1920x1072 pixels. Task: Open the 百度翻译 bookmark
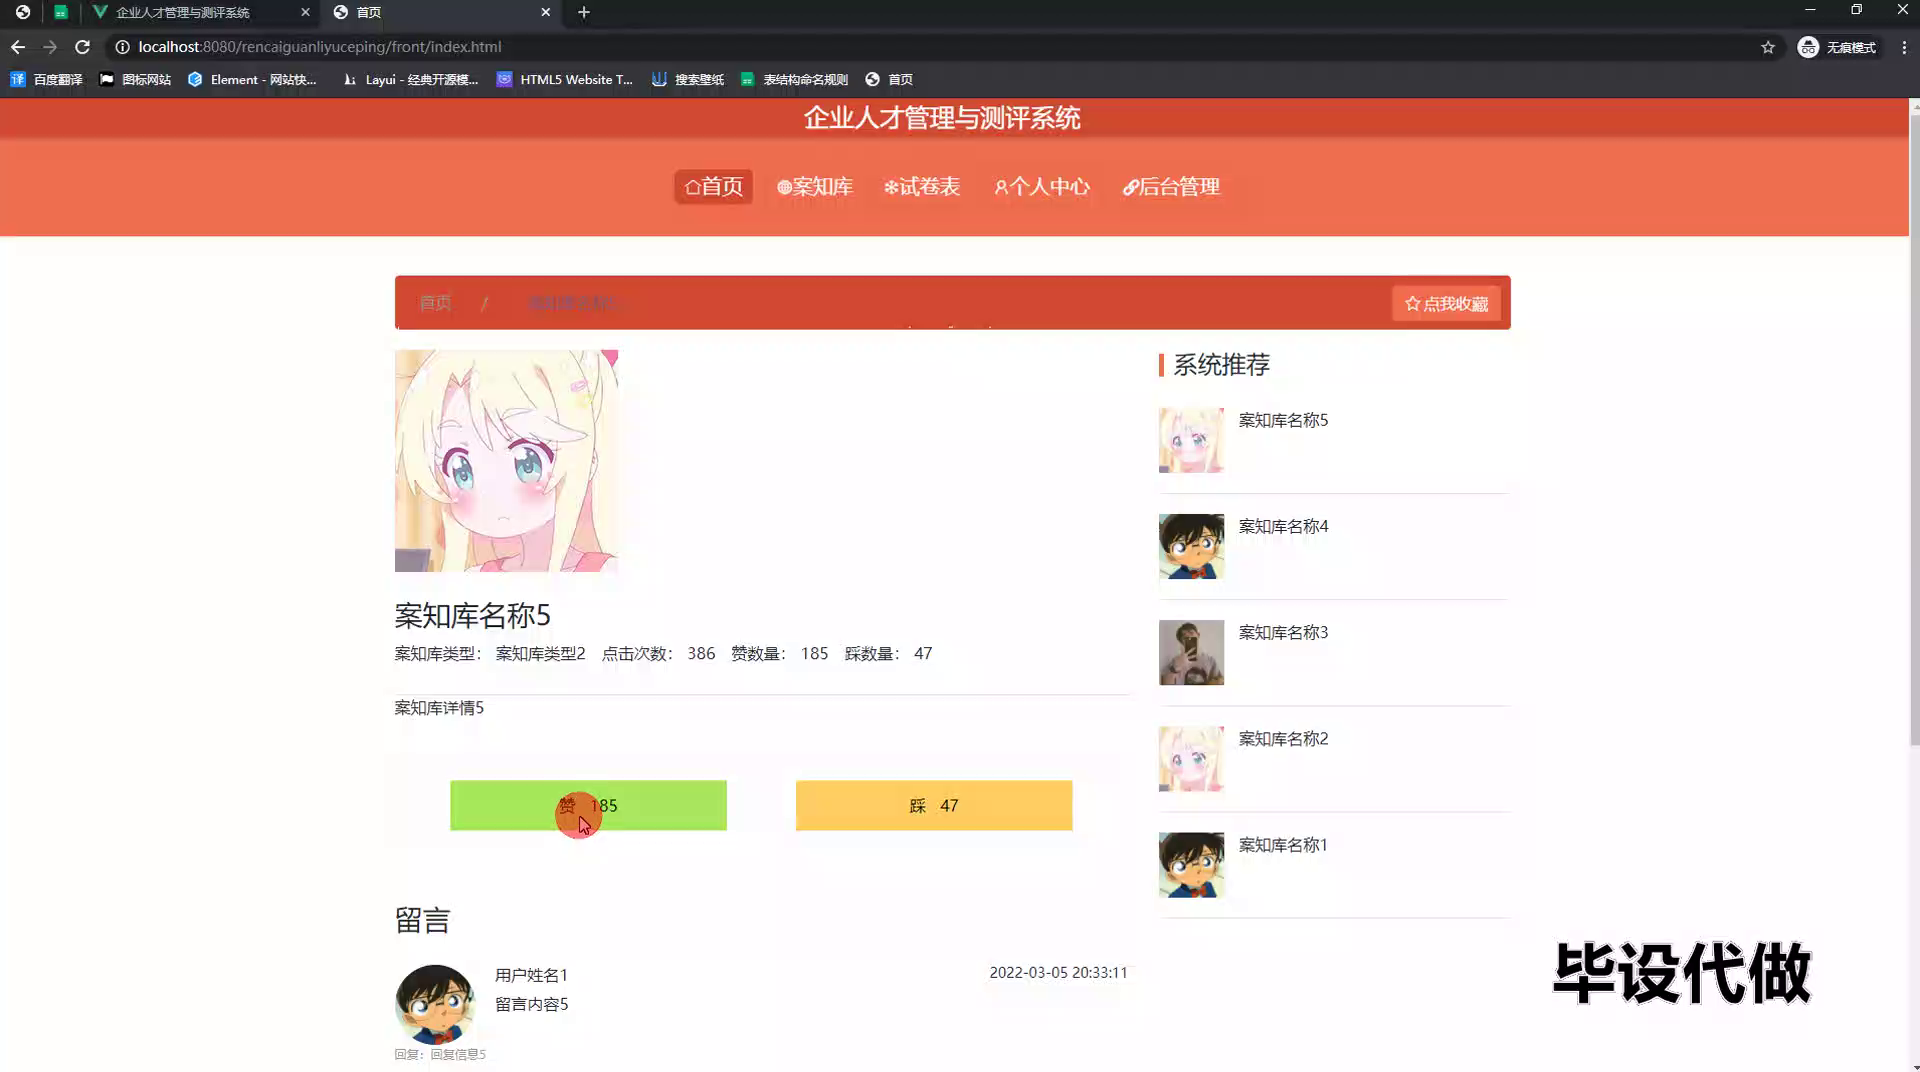coord(46,79)
